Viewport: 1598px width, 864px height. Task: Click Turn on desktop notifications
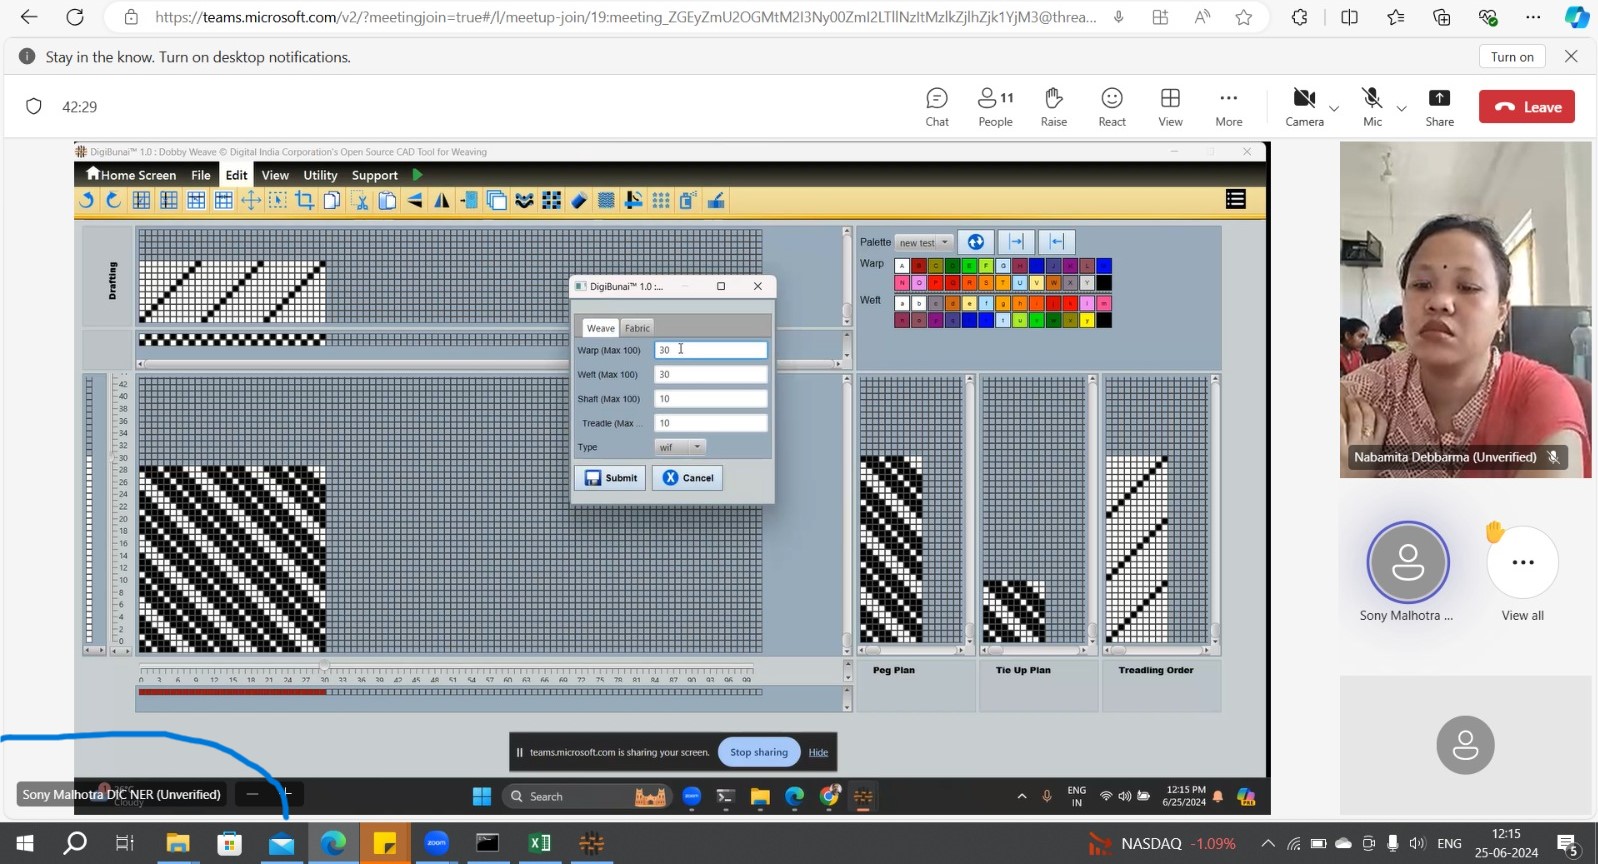tap(1512, 57)
